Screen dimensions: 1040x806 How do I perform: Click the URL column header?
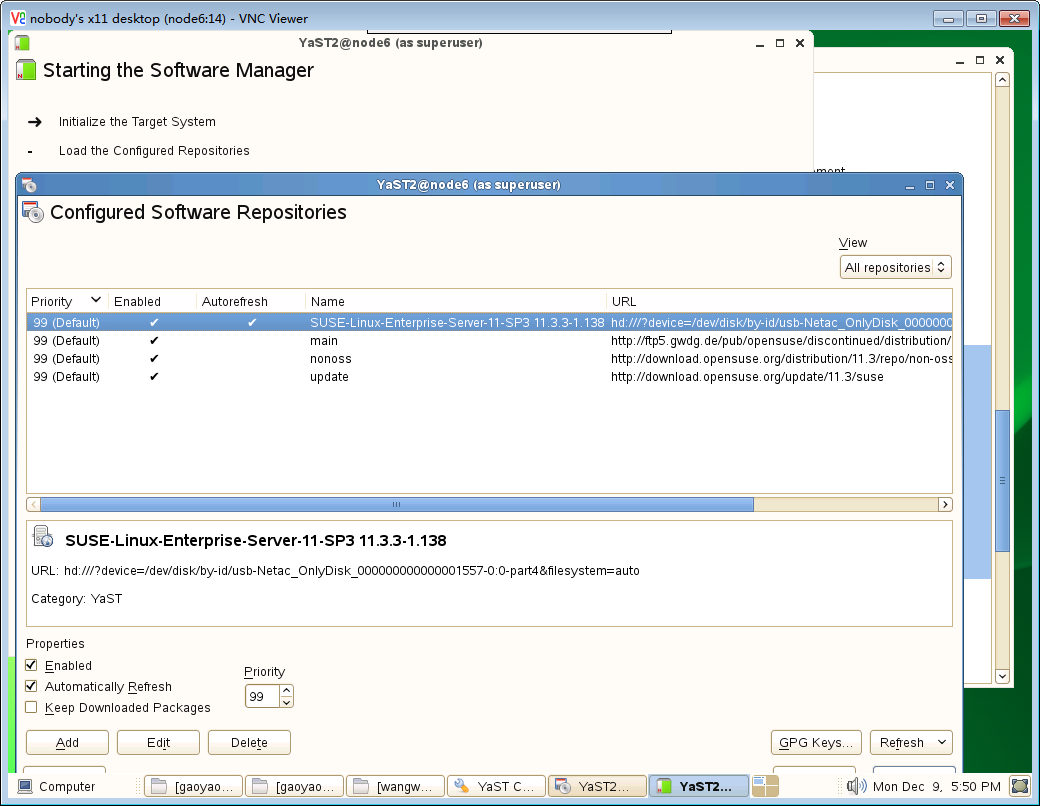coord(779,301)
